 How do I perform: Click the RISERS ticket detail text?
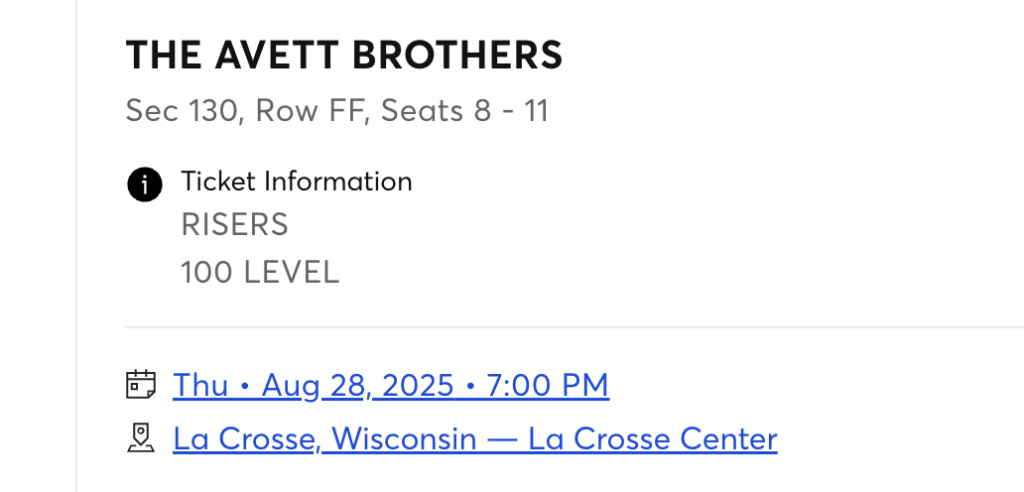(234, 225)
